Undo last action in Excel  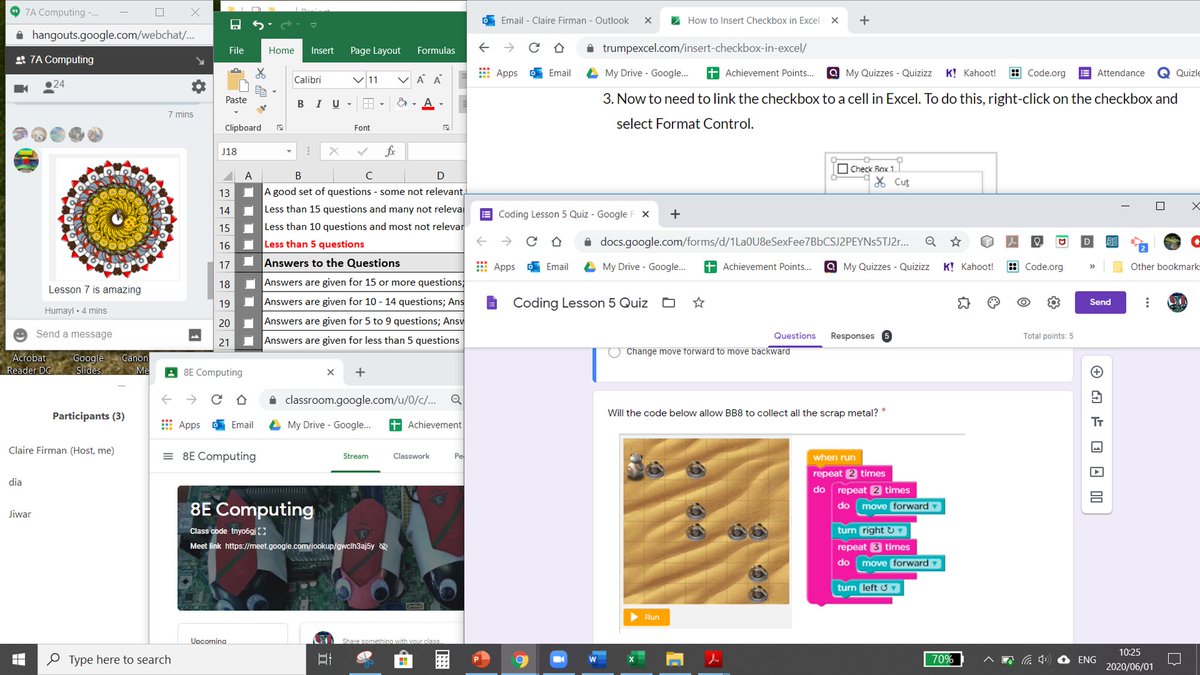click(x=259, y=24)
